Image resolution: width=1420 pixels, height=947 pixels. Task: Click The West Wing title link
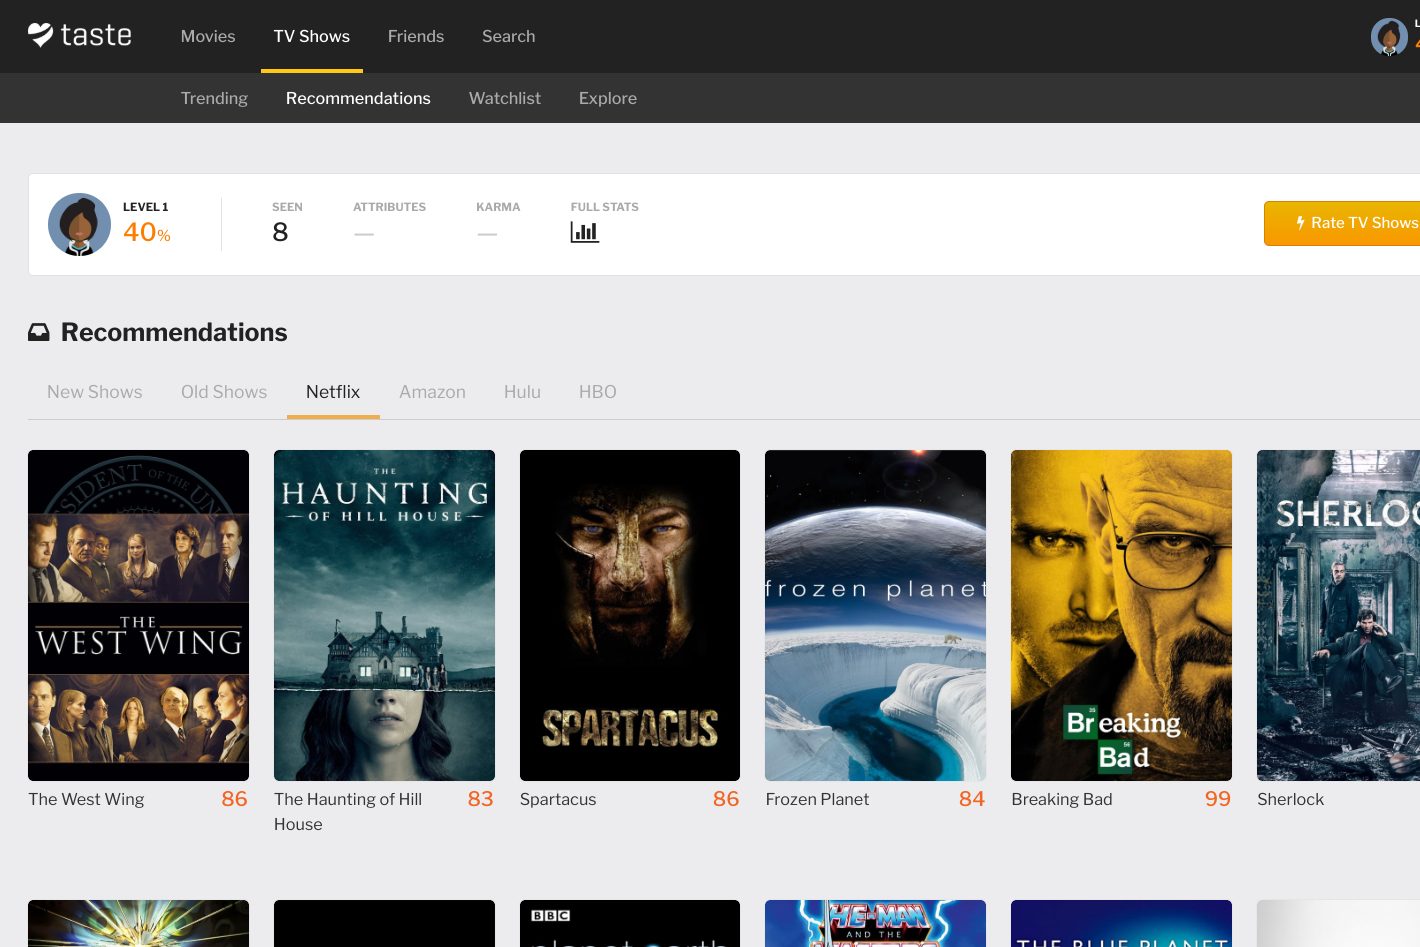pos(86,799)
